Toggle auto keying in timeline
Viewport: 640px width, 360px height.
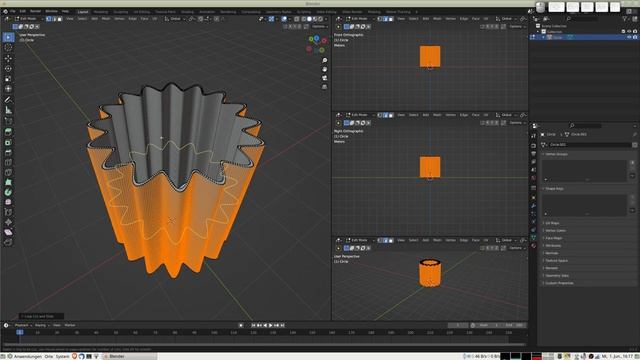click(x=241, y=325)
